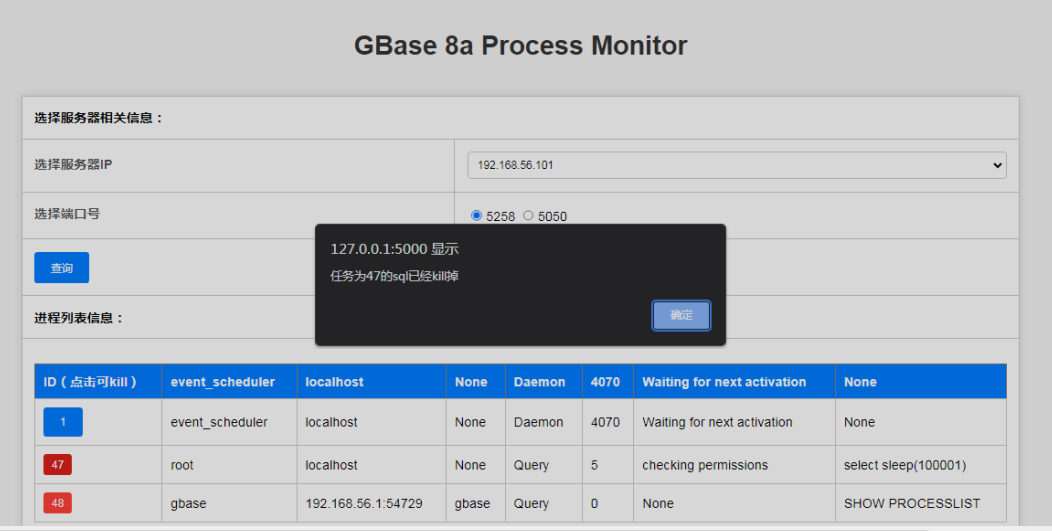Click the 选择端口号 label

pos(67,214)
